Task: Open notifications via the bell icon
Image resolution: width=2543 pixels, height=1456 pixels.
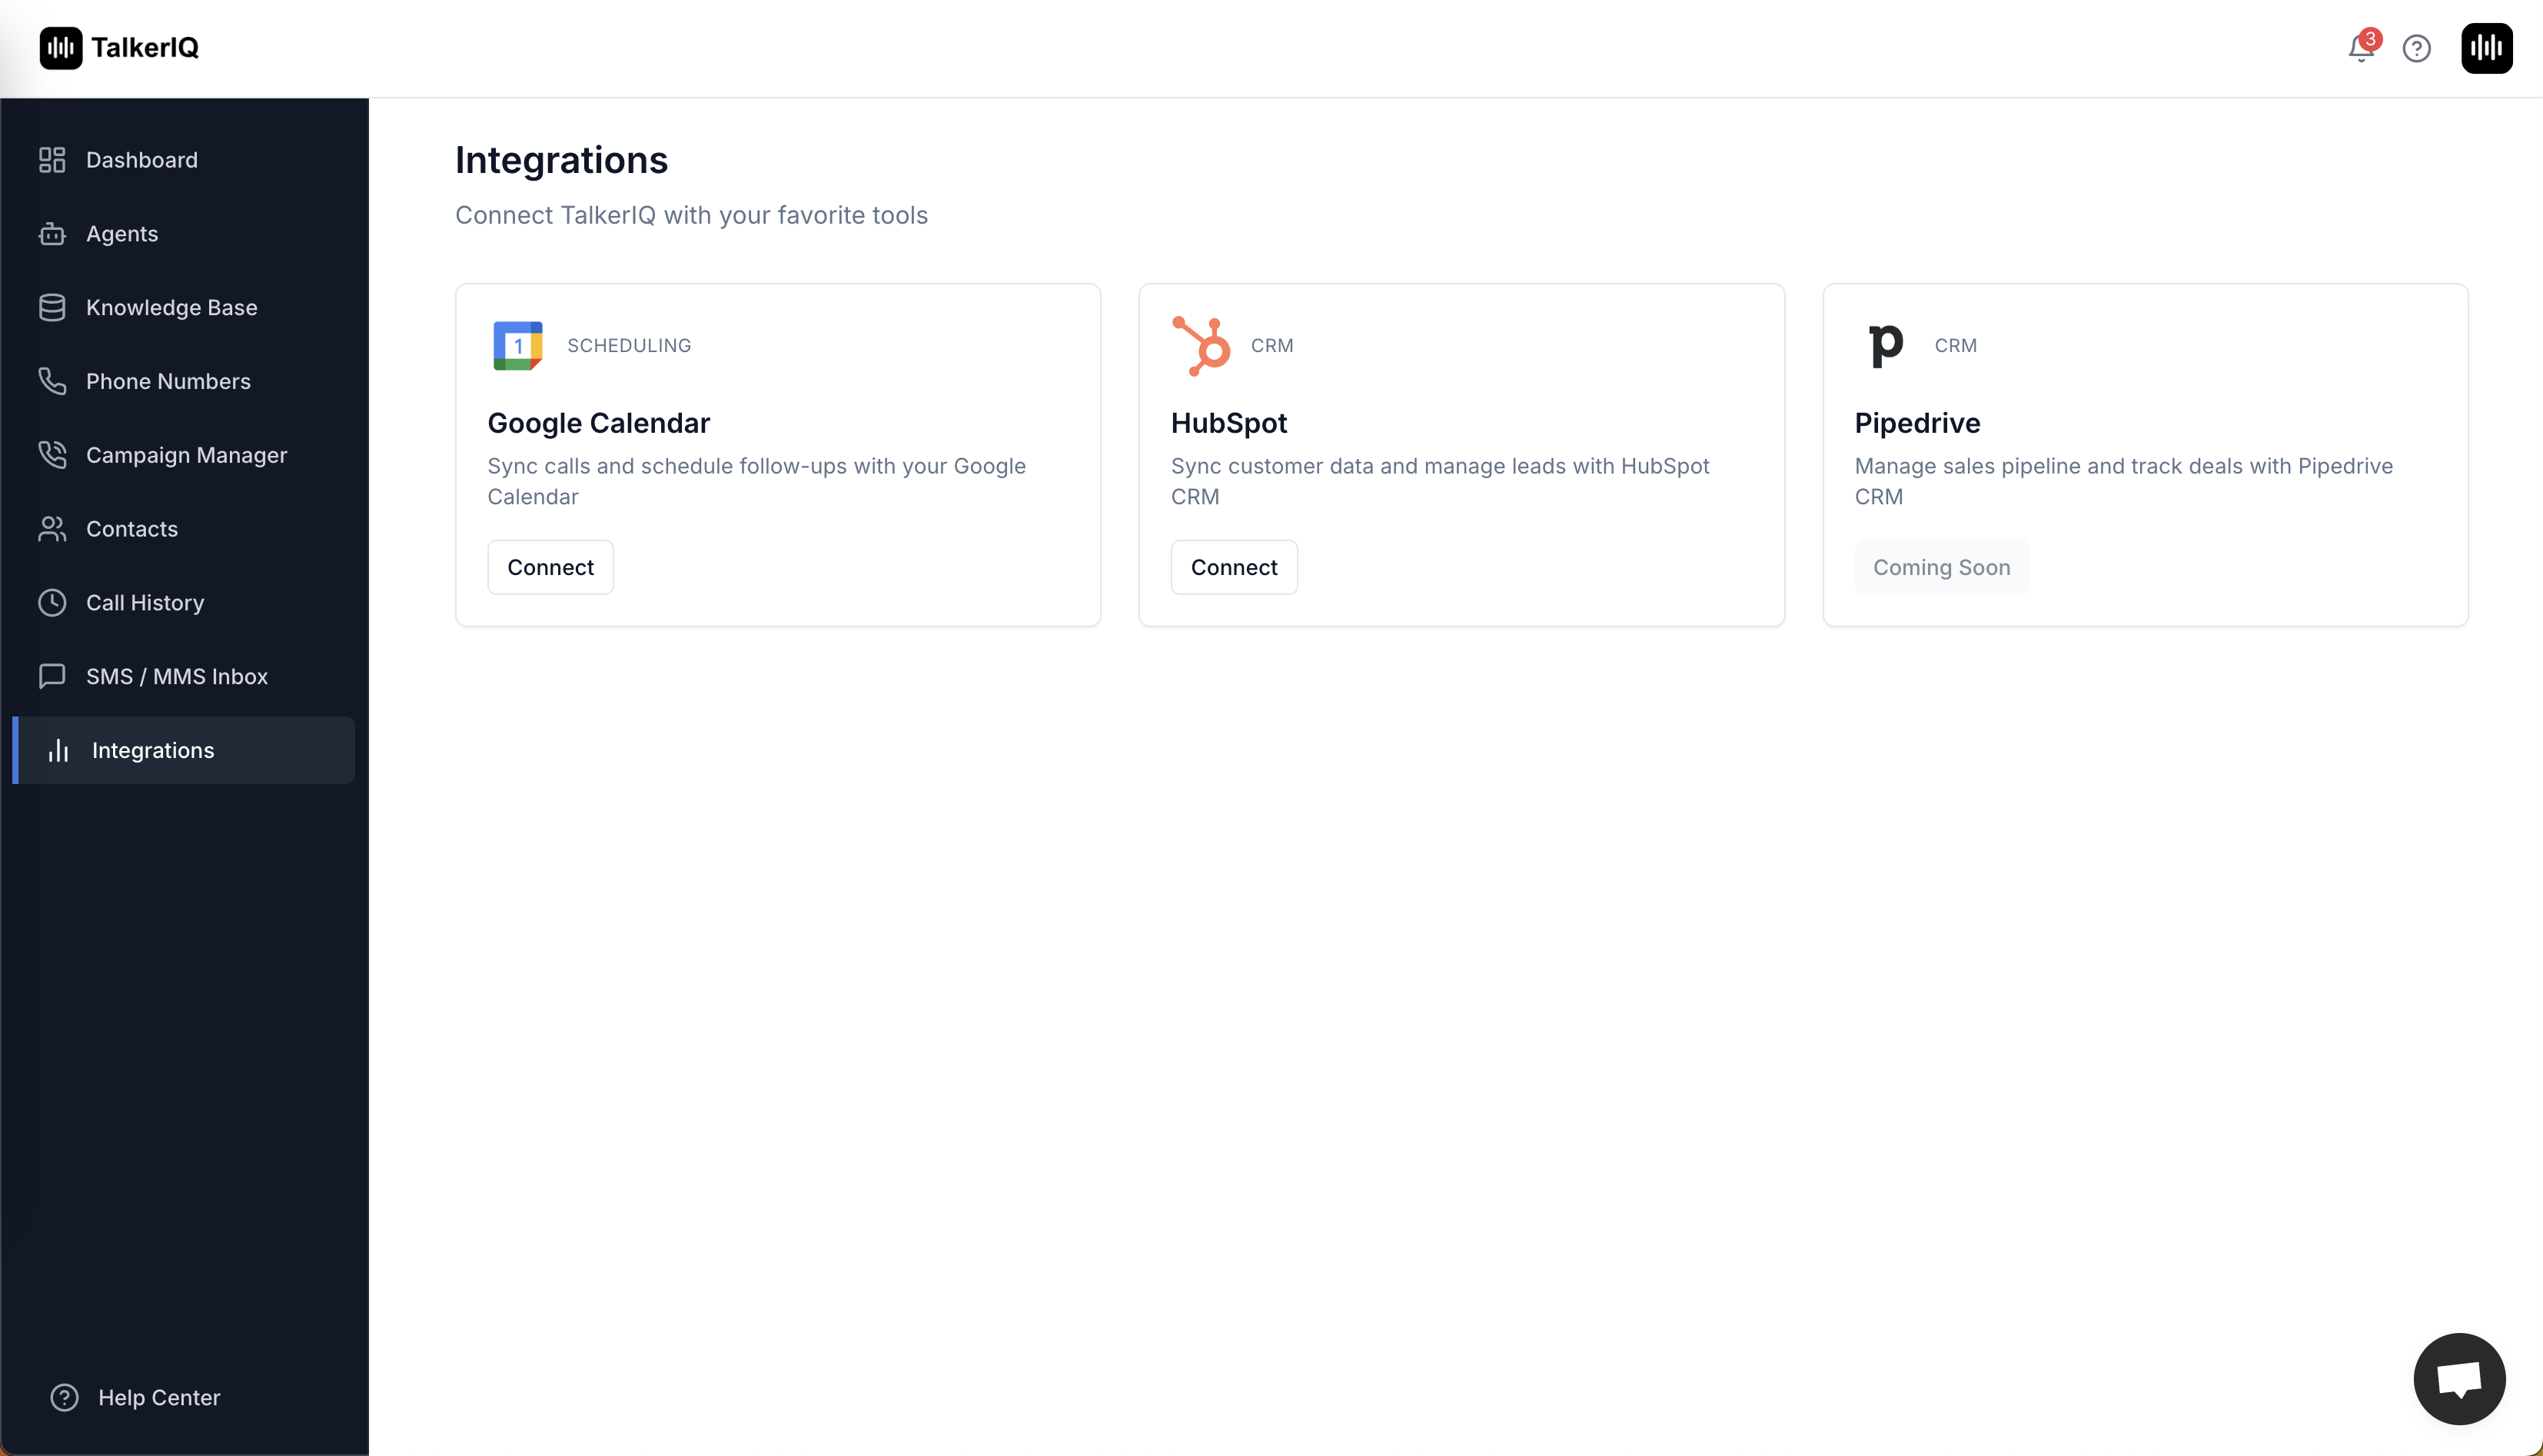Action: point(2360,48)
